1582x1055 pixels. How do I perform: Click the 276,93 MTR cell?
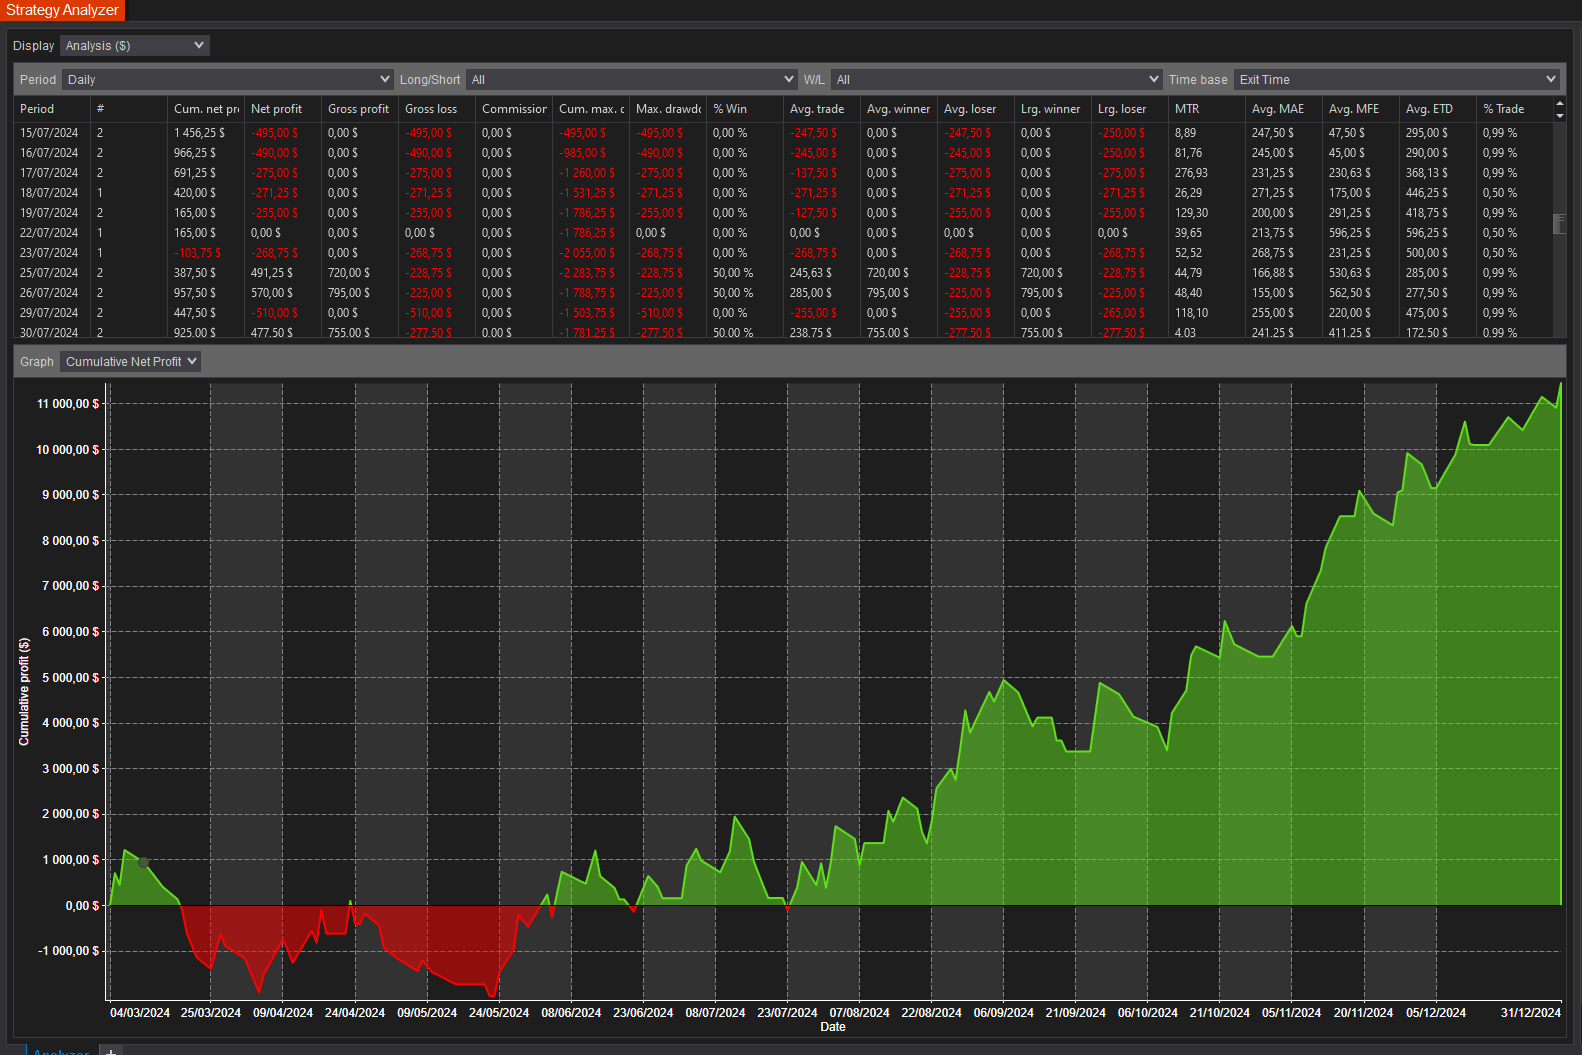click(x=1191, y=173)
